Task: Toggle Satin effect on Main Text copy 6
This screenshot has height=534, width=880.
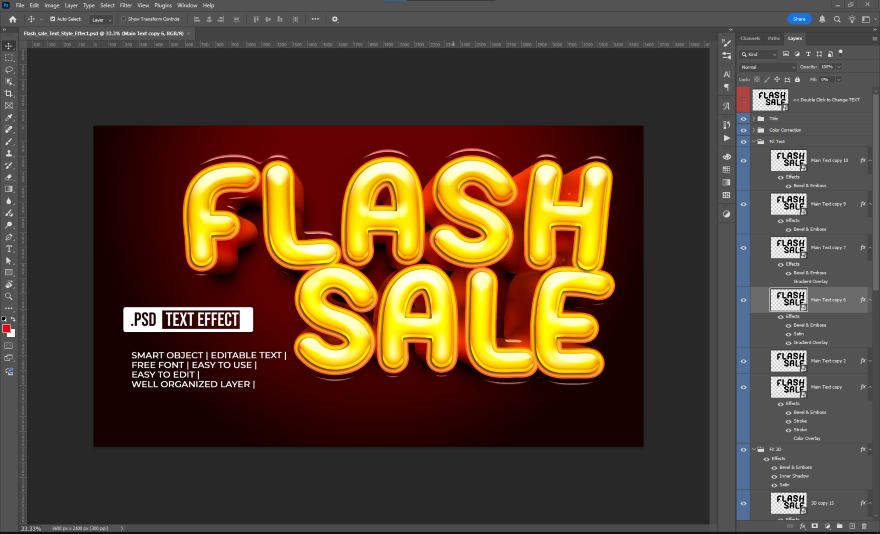Action: [788, 334]
